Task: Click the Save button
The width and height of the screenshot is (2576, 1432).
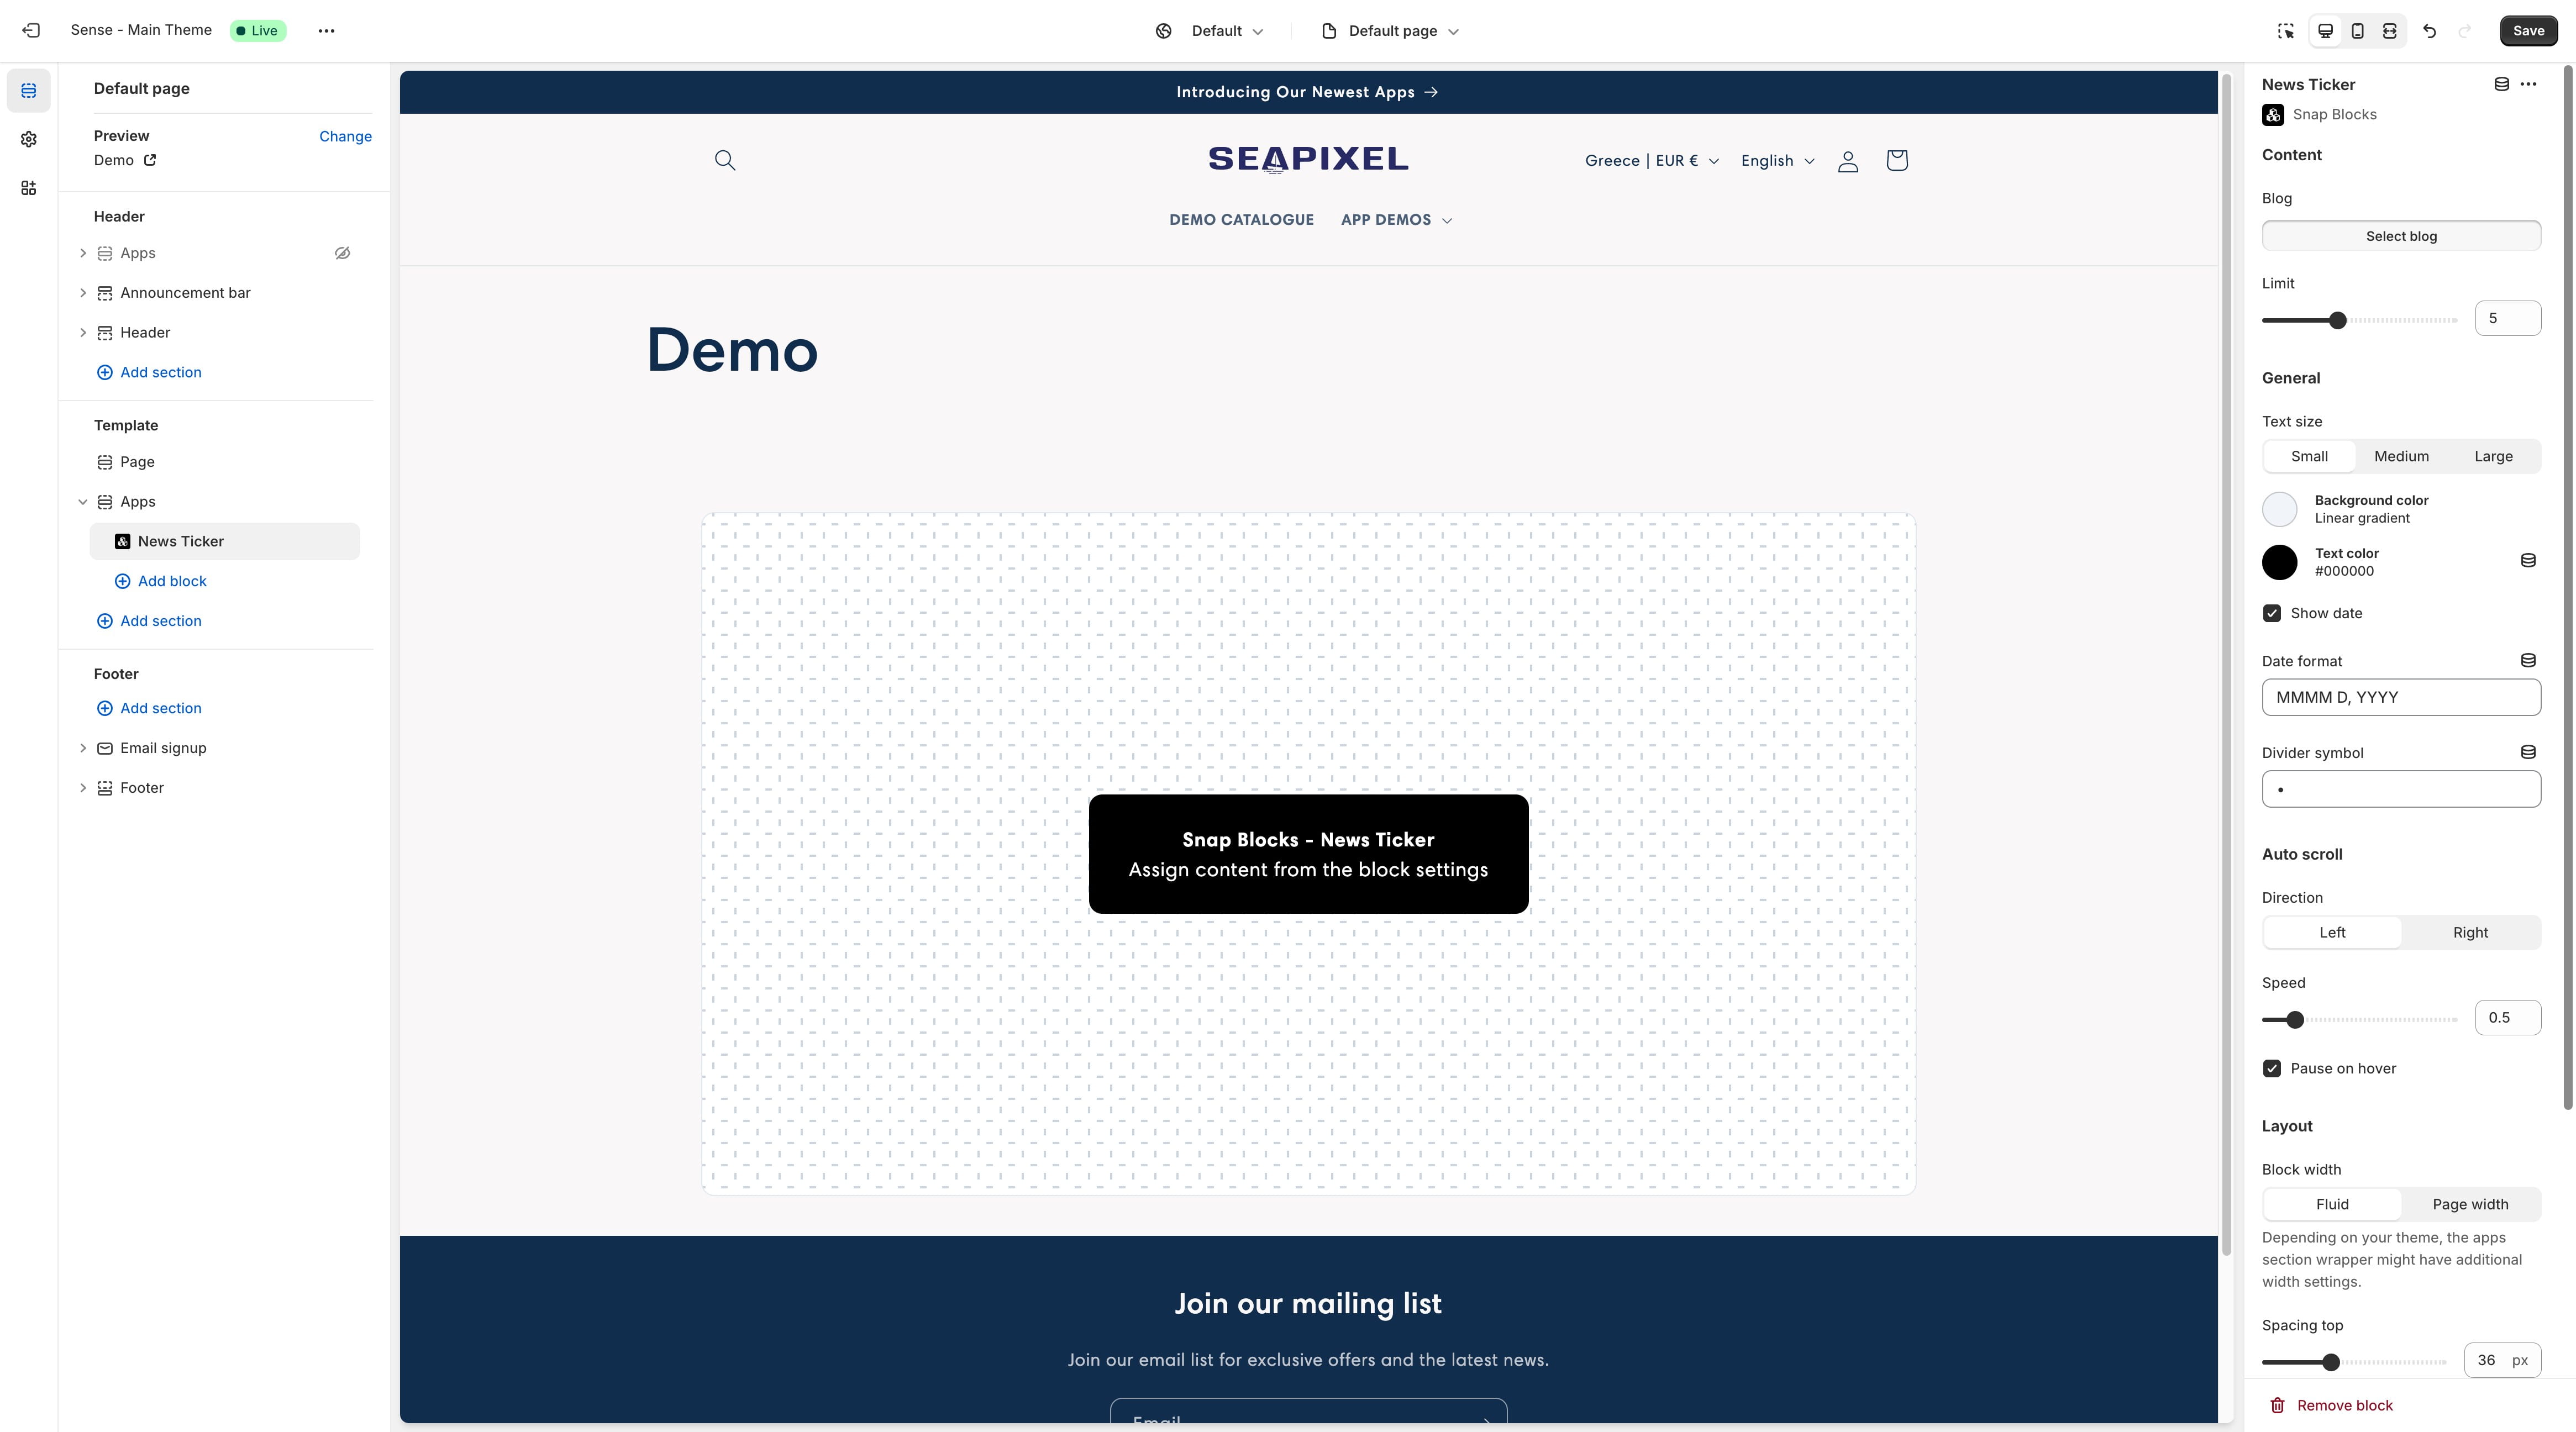Action: 2528,31
